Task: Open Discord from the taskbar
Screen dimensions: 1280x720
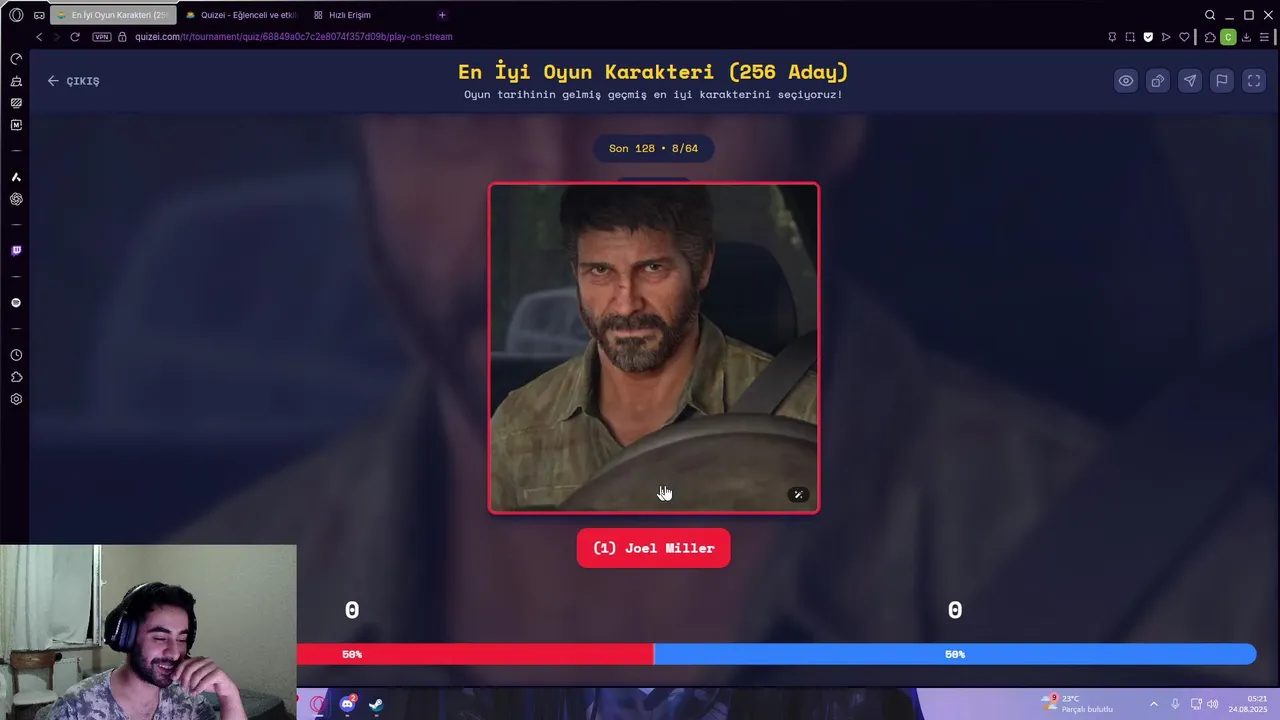Action: point(347,704)
